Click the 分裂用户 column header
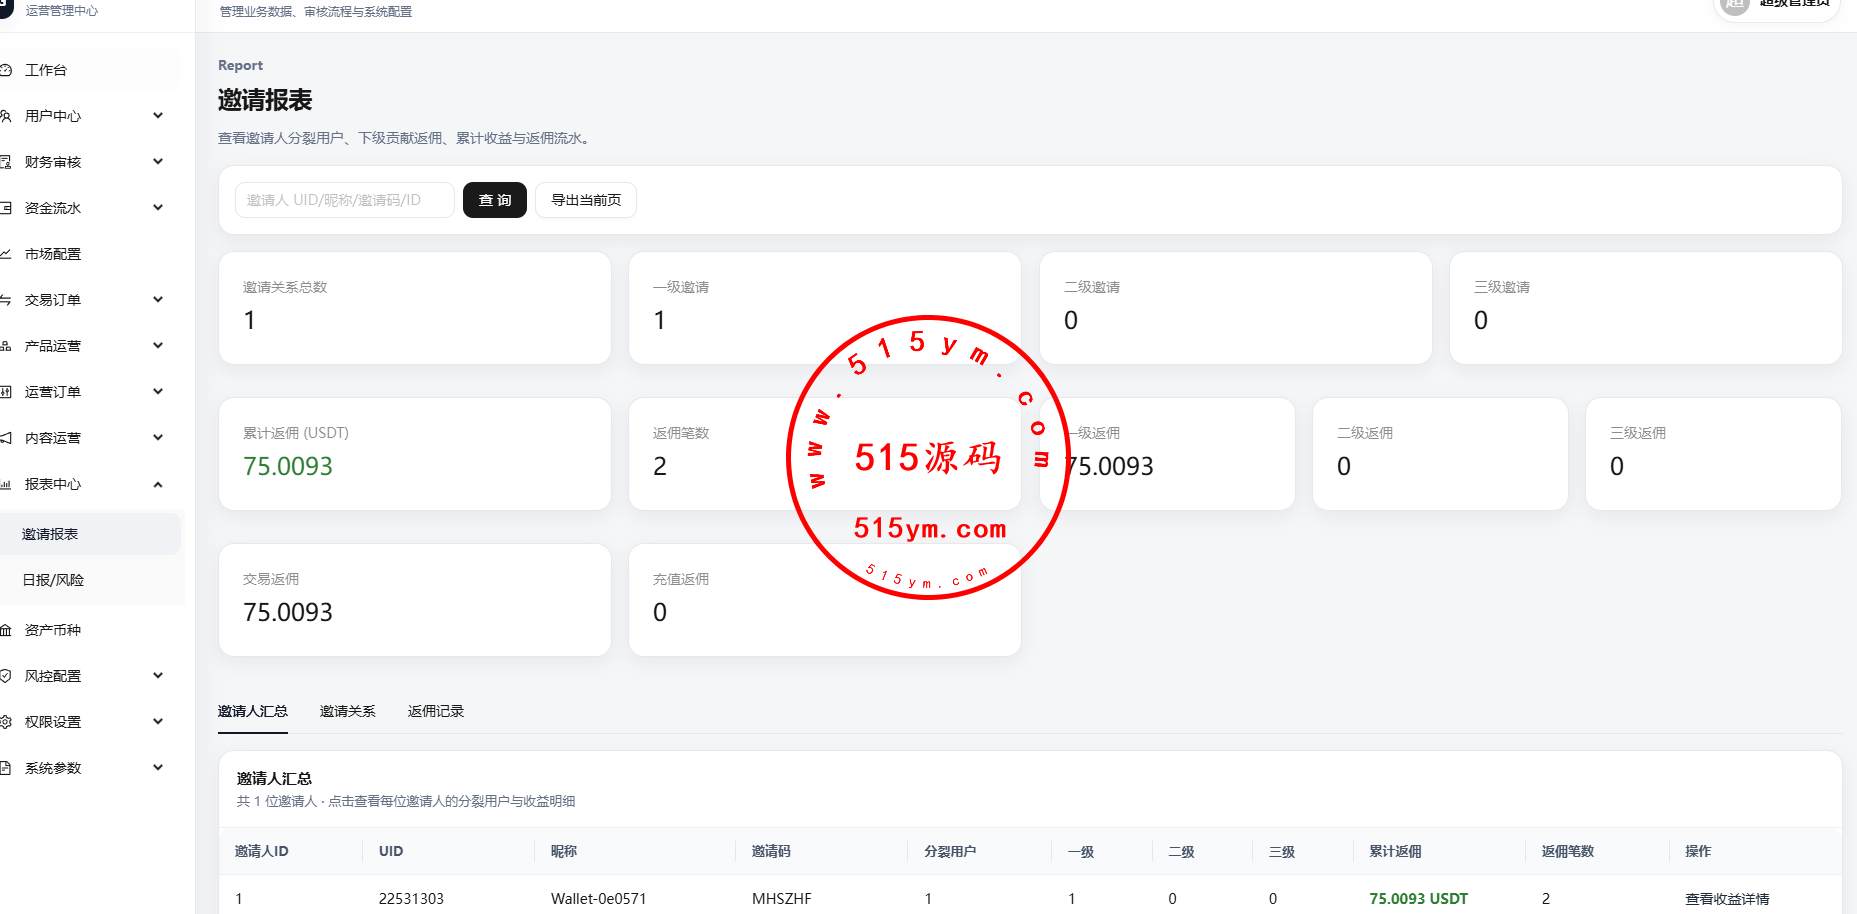 click(x=950, y=851)
